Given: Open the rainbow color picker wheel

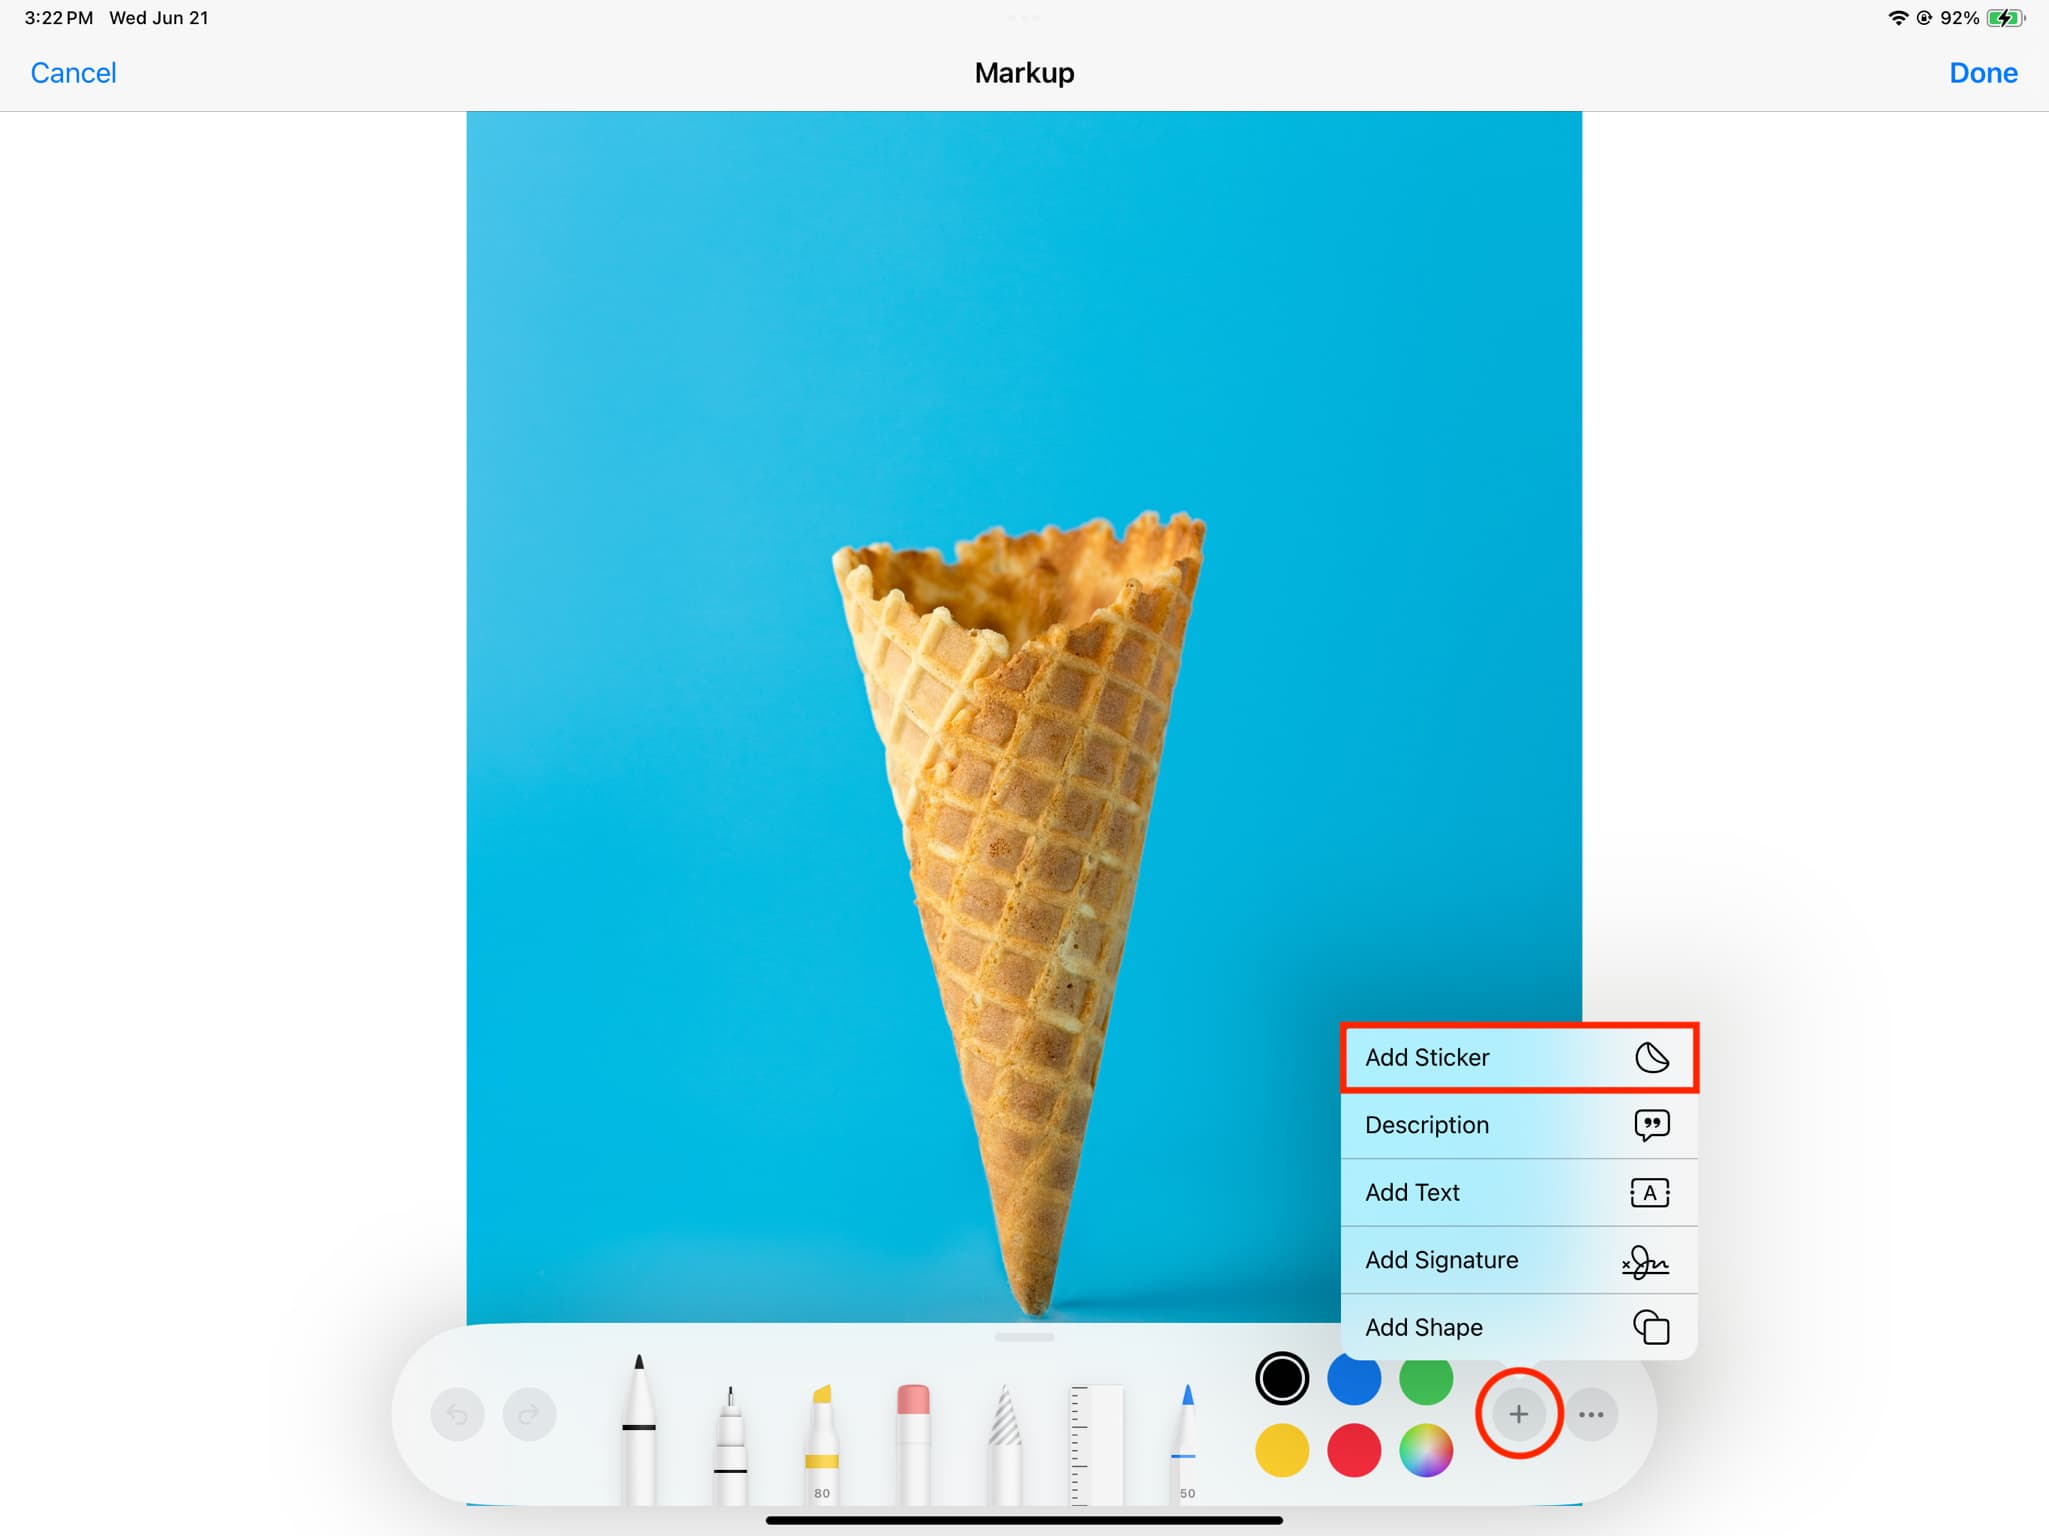Looking at the screenshot, I should pyautogui.click(x=1426, y=1450).
